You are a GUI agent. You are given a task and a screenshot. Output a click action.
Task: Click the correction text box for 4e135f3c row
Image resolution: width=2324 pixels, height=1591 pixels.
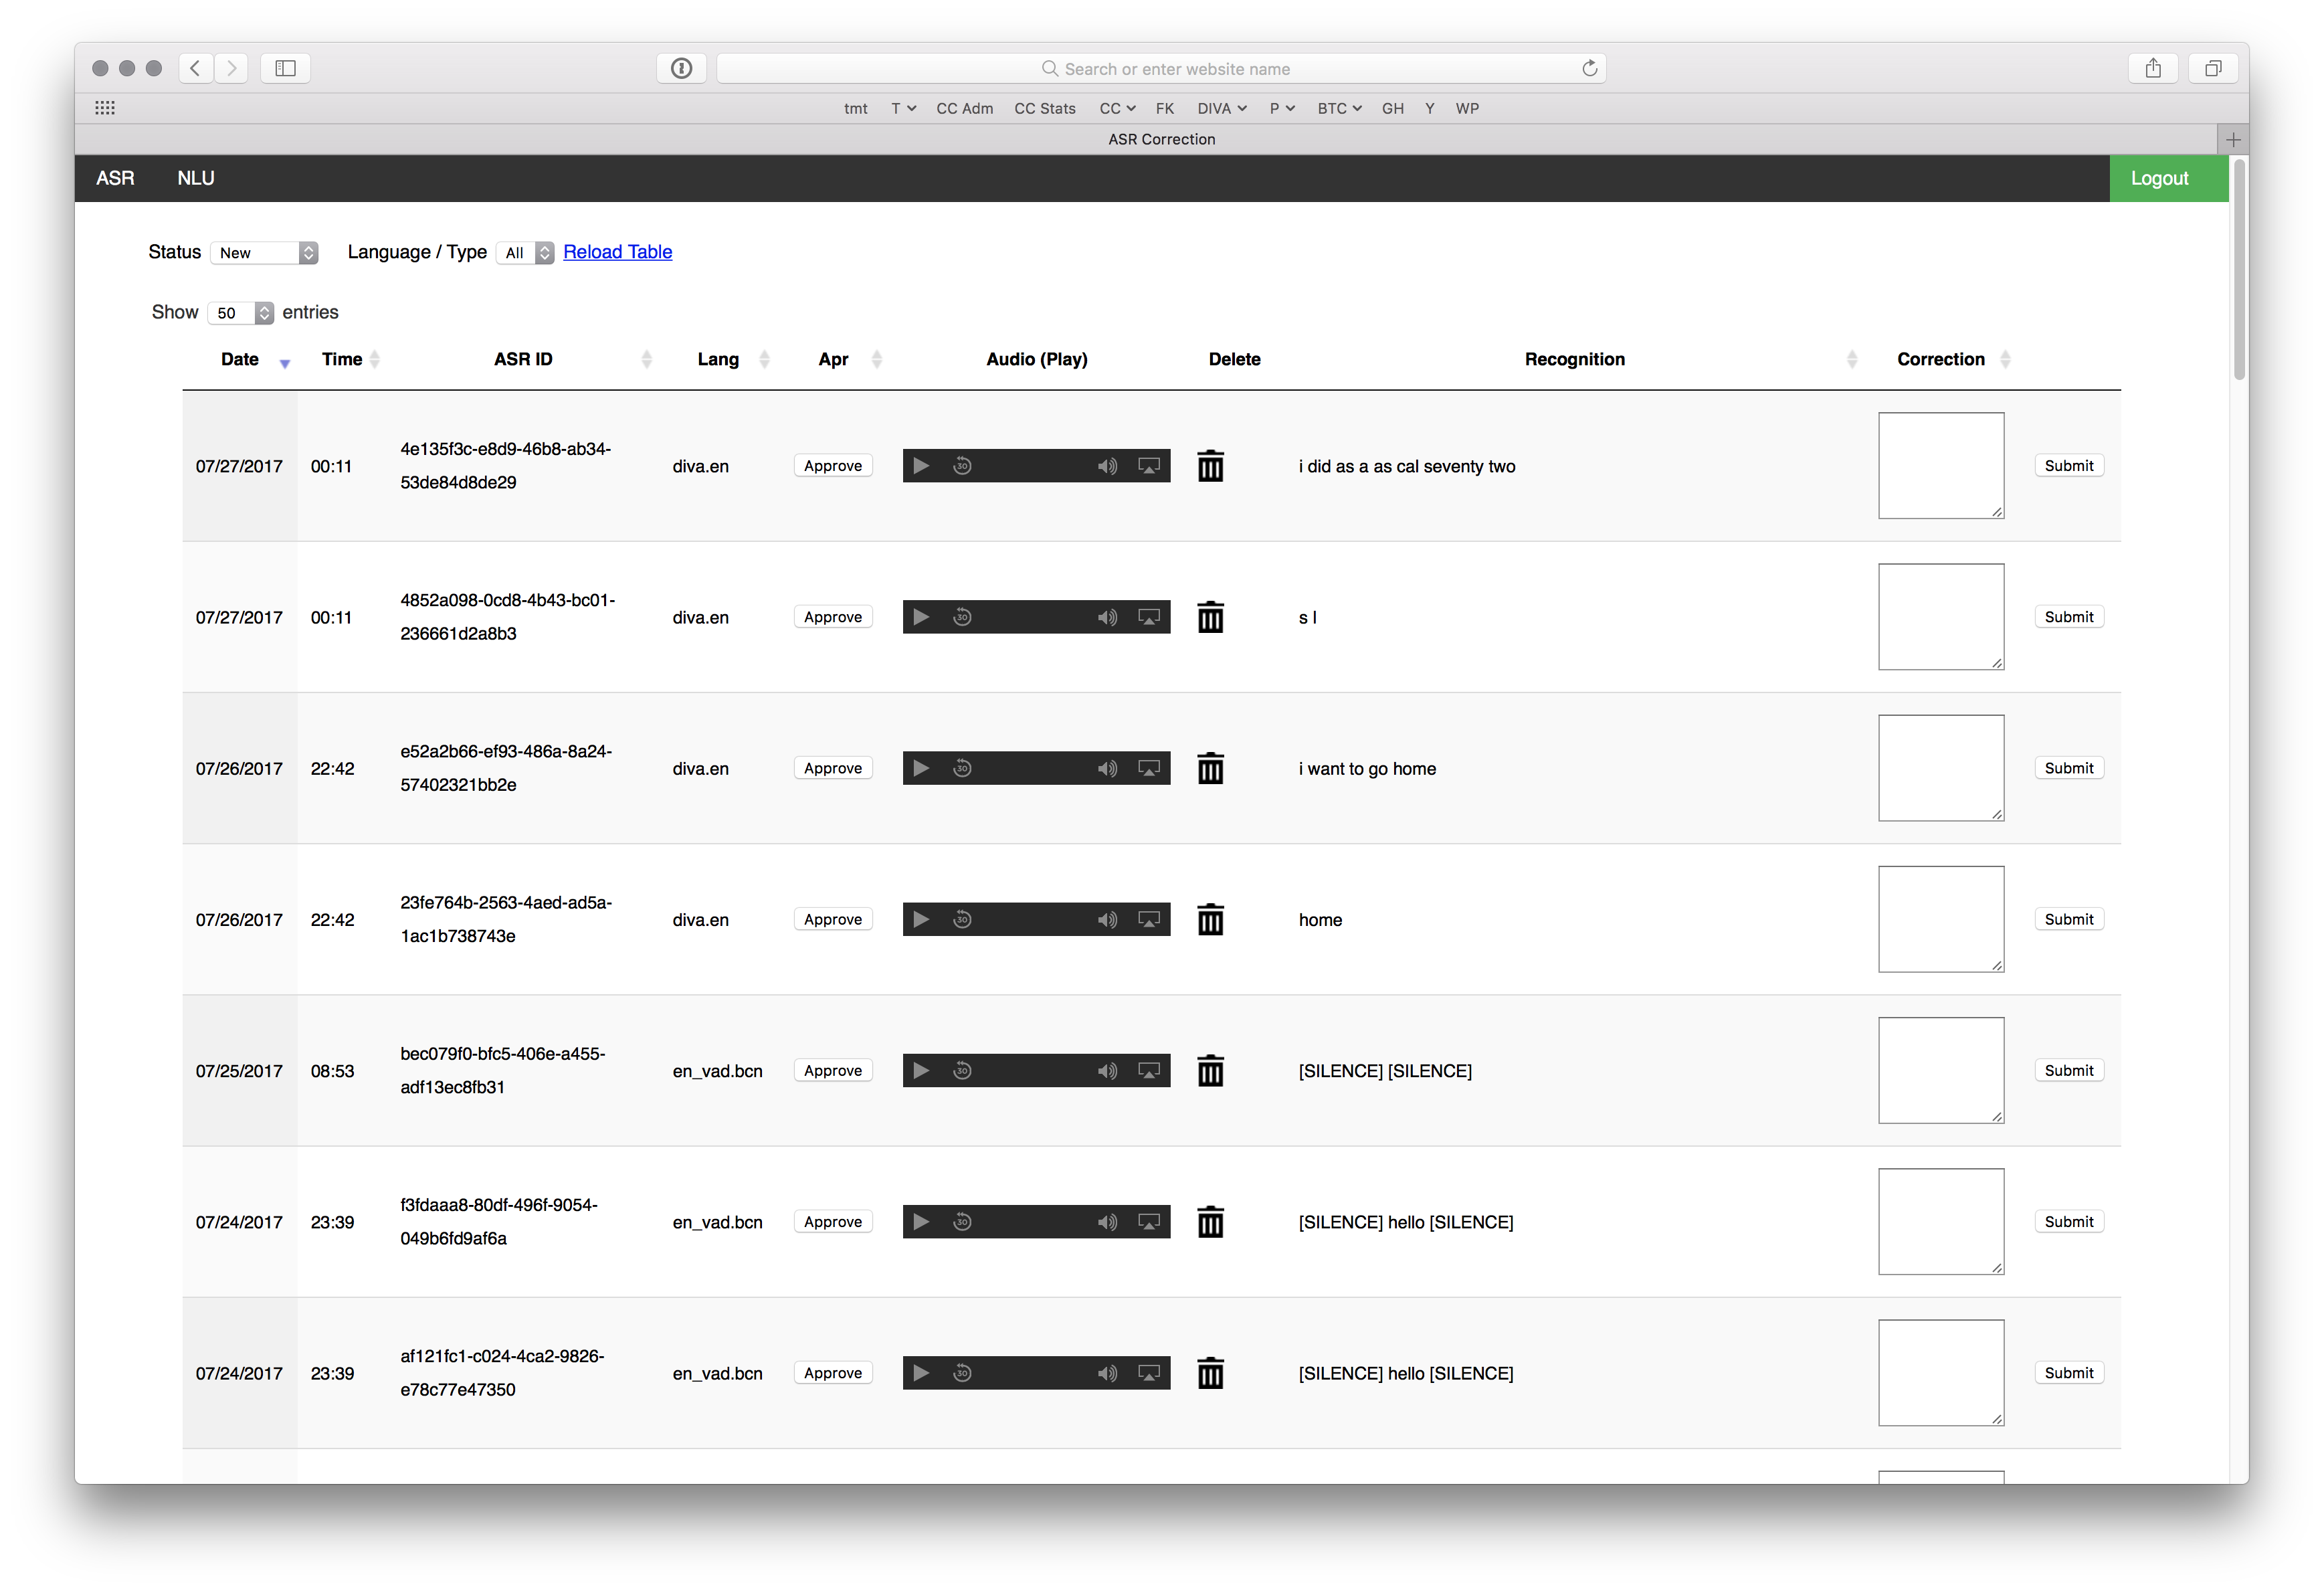1941,466
